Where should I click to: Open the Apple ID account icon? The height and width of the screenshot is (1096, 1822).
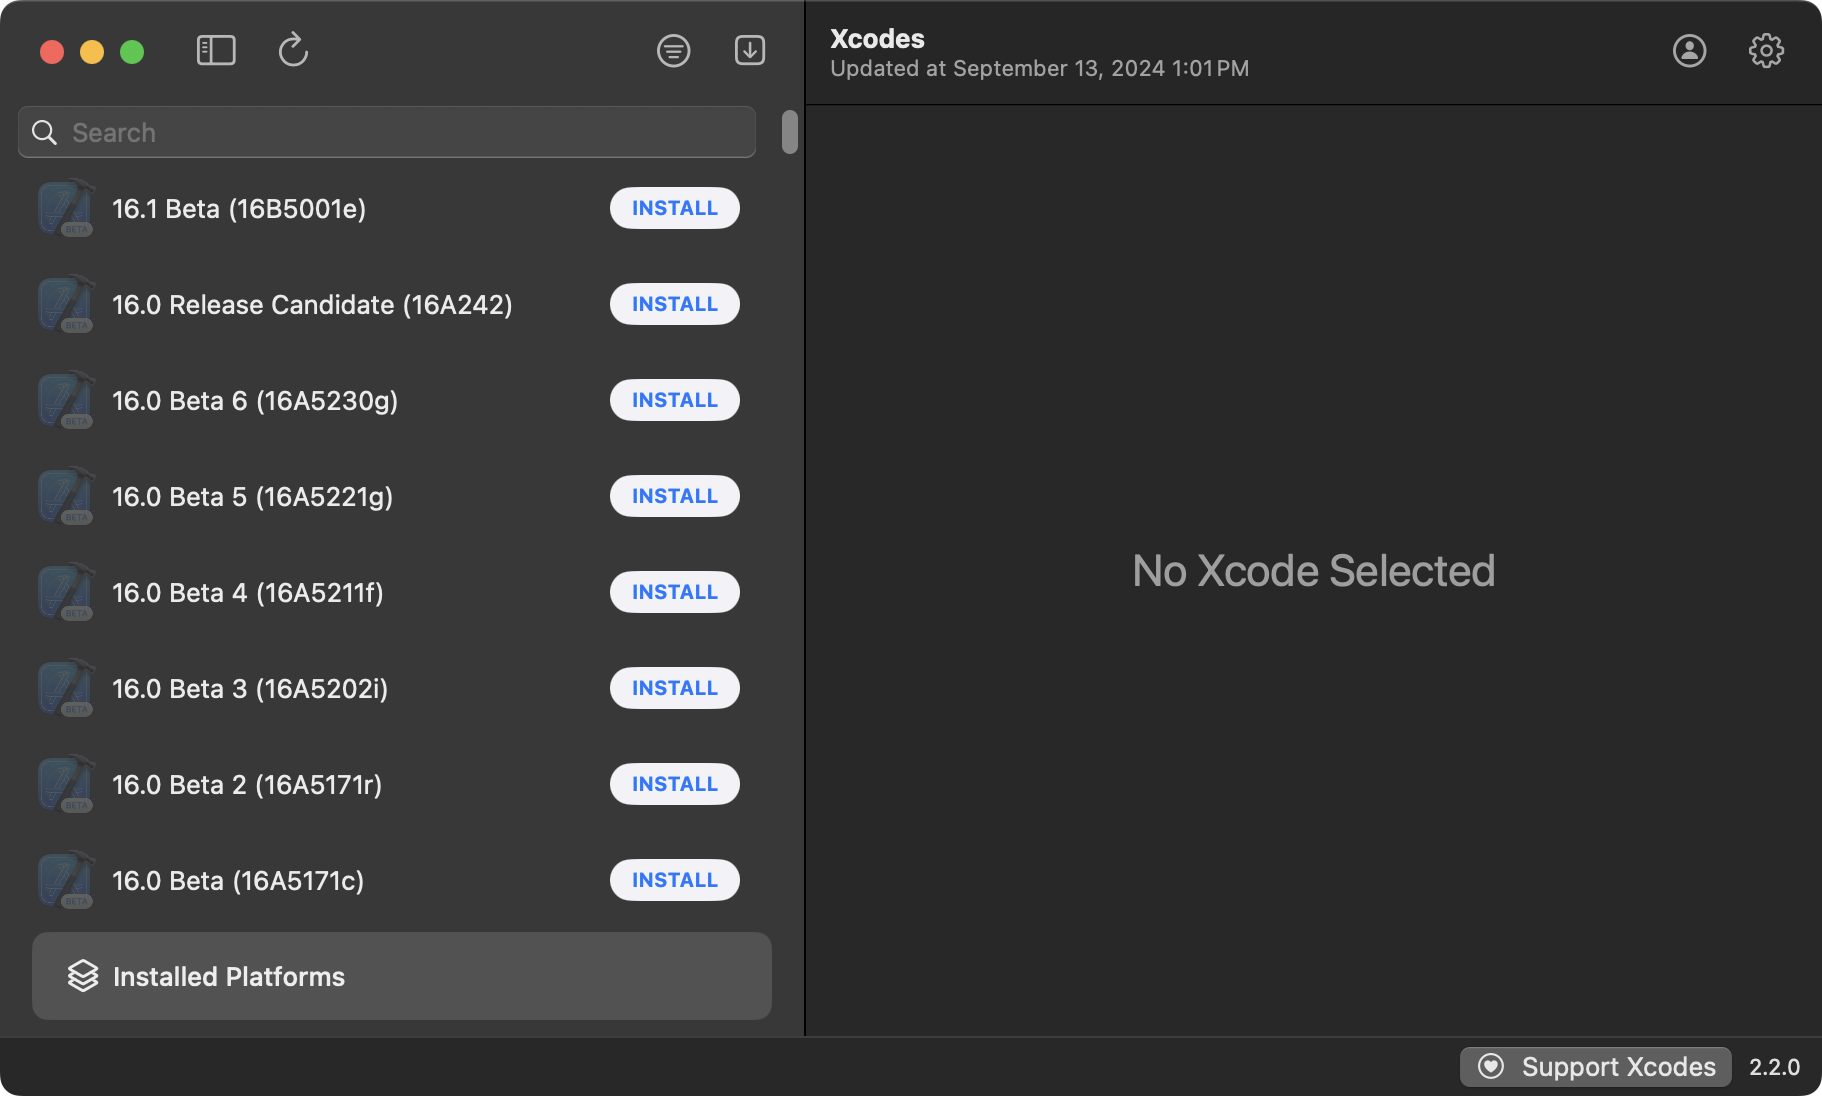1689,50
